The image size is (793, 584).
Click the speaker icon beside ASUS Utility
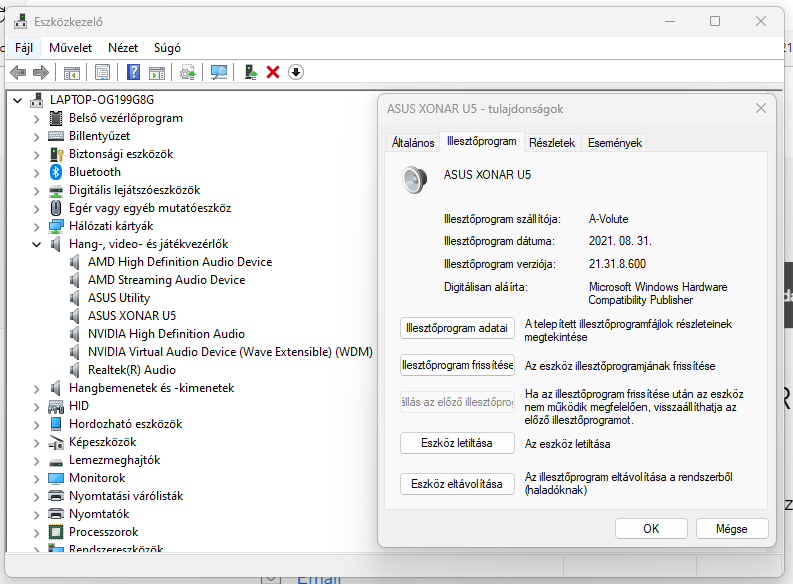(75, 298)
